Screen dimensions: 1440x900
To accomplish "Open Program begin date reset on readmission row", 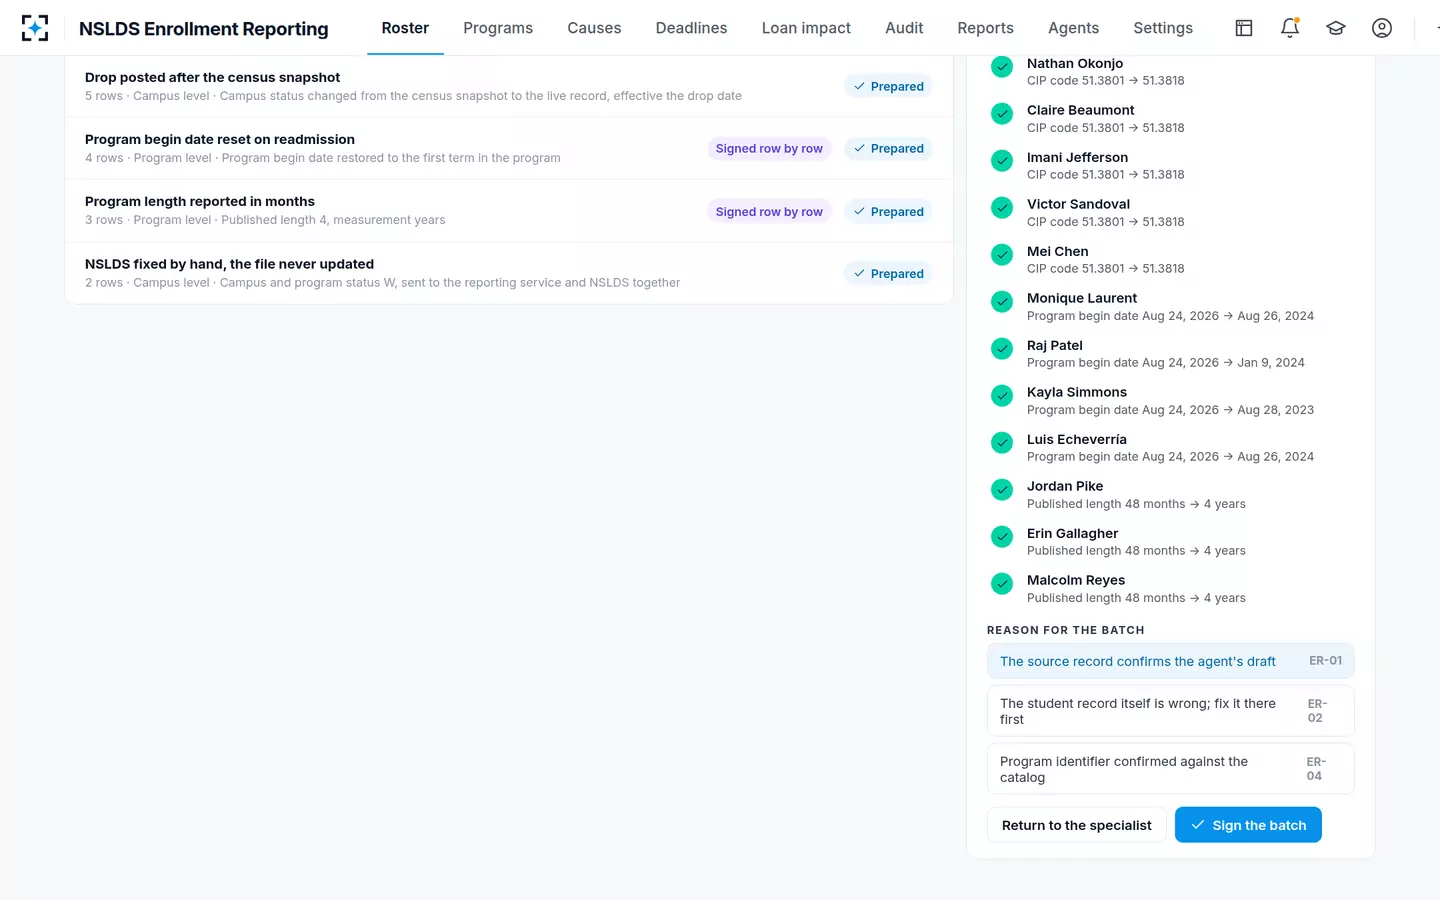I will coord(509,148).
